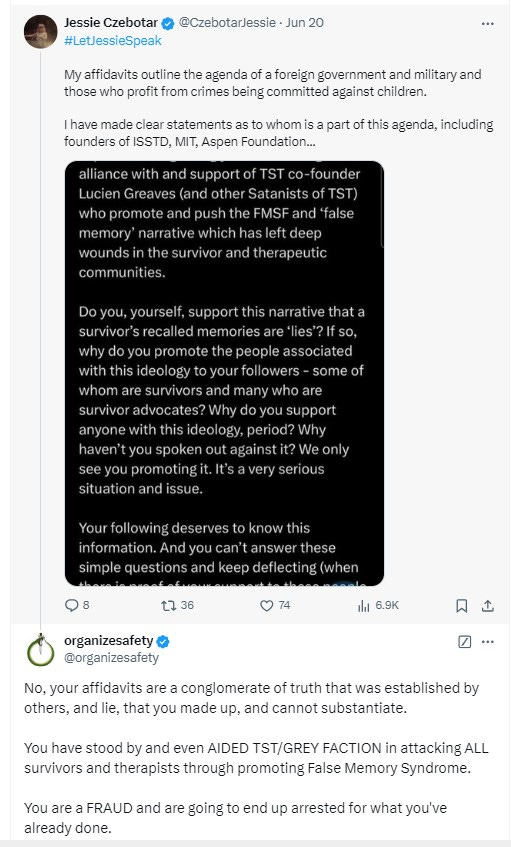Open more options on organizesafety's reply
The height and width of the screenshot is (847, 511).
click(488, 642)
